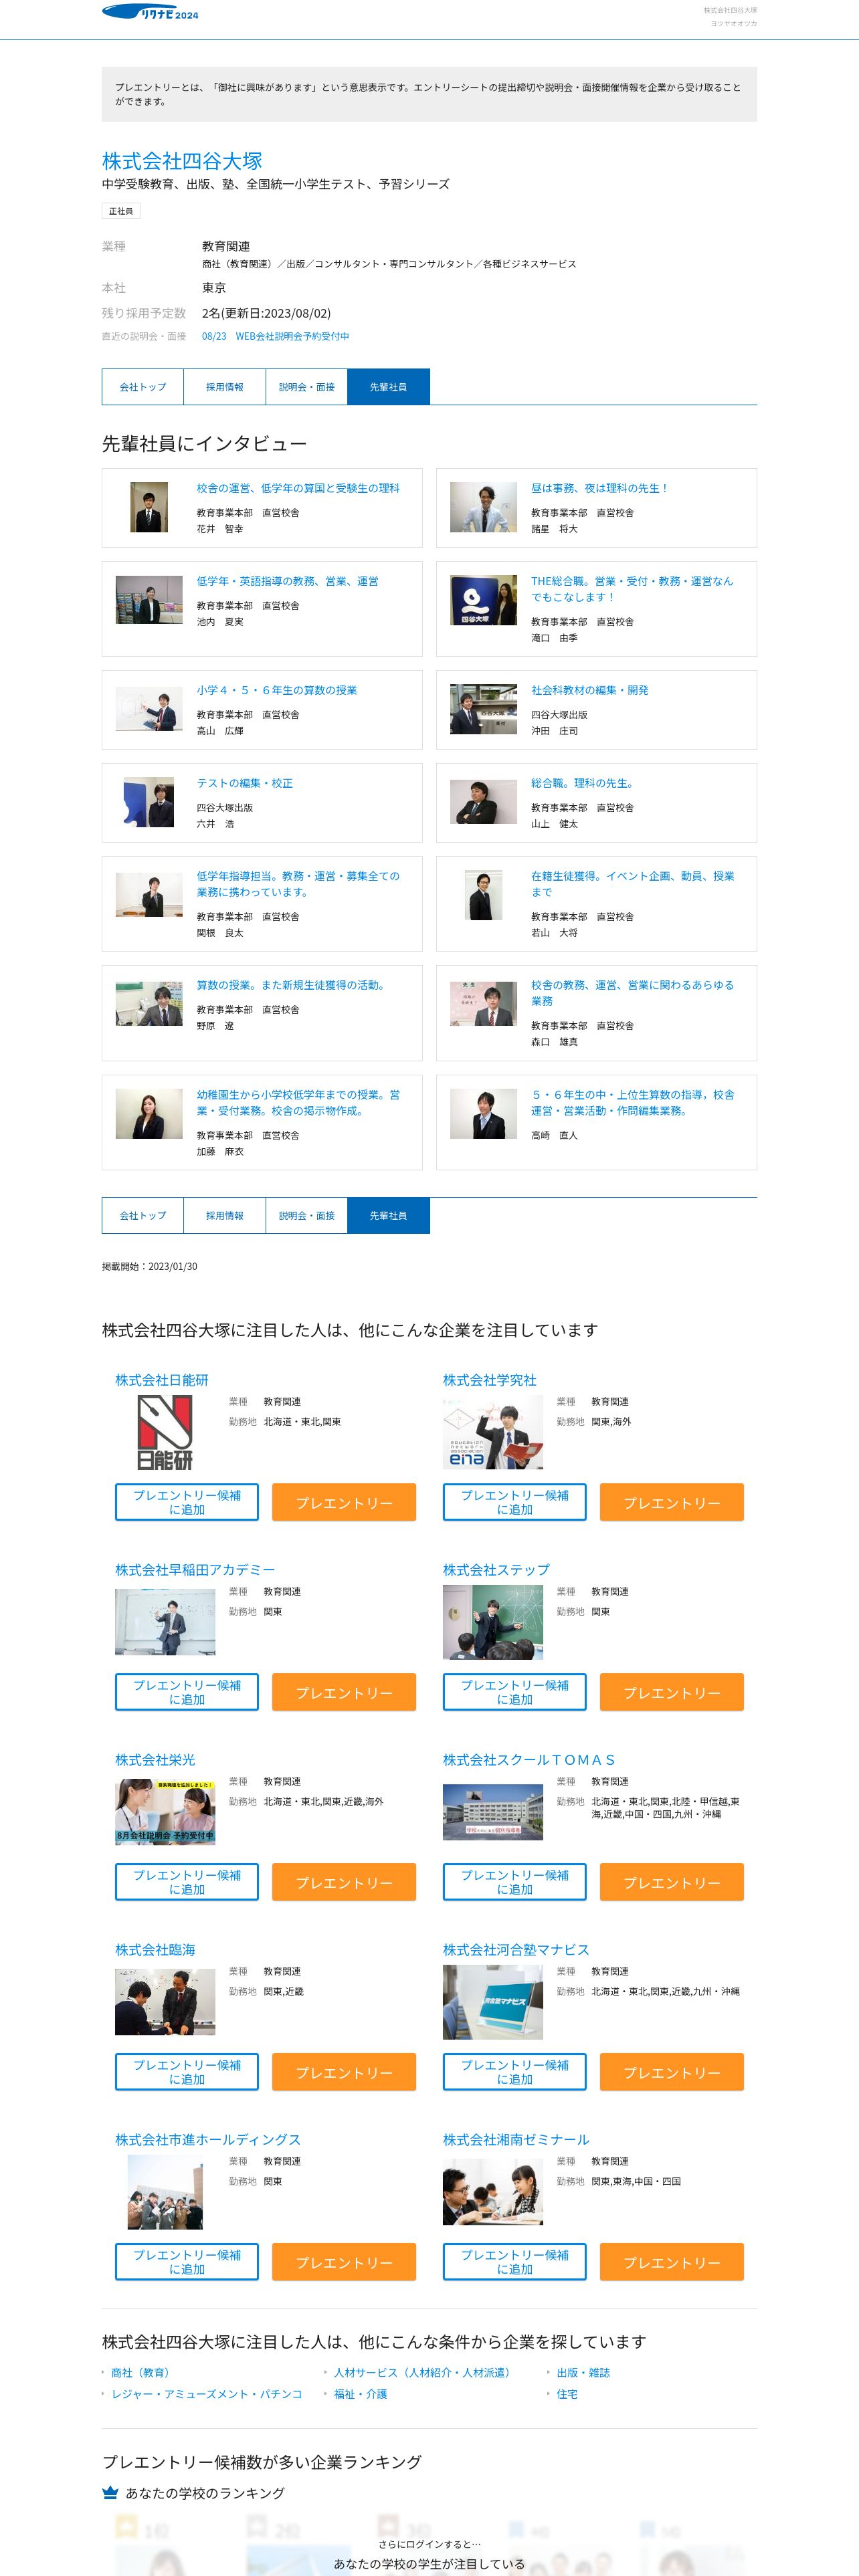Click the photo of 高山 広輝
Image resolution: width=859 pixels, height=2576 pixels.
[149, 709]
